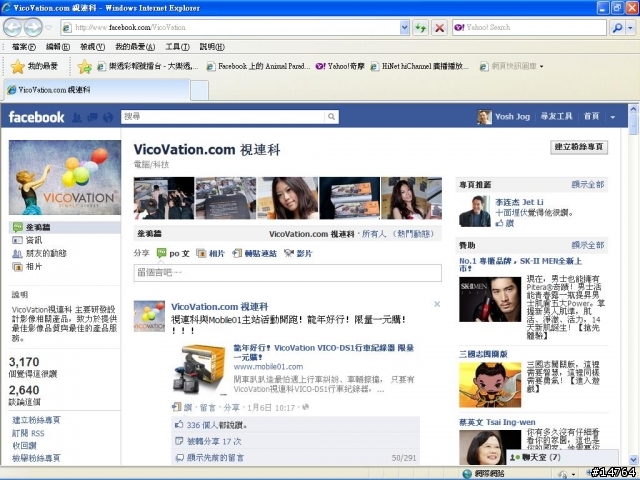The image size is (640, 480).
Task: Click 顯示全部 next to 贊助
Action: point(588,245)
